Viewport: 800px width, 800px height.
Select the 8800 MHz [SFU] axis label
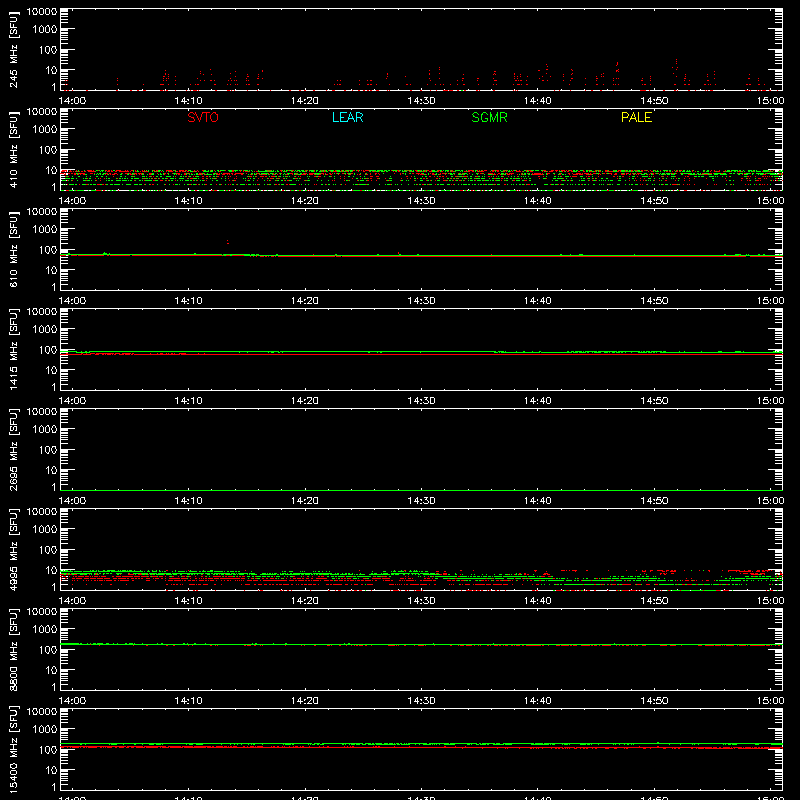[13, 650]
